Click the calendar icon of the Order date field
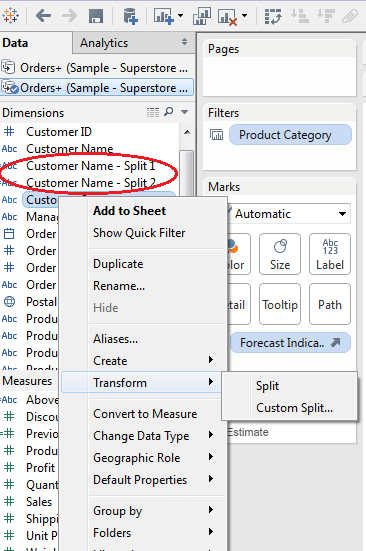This screenshot has height=551, width=366. (9, 234)
